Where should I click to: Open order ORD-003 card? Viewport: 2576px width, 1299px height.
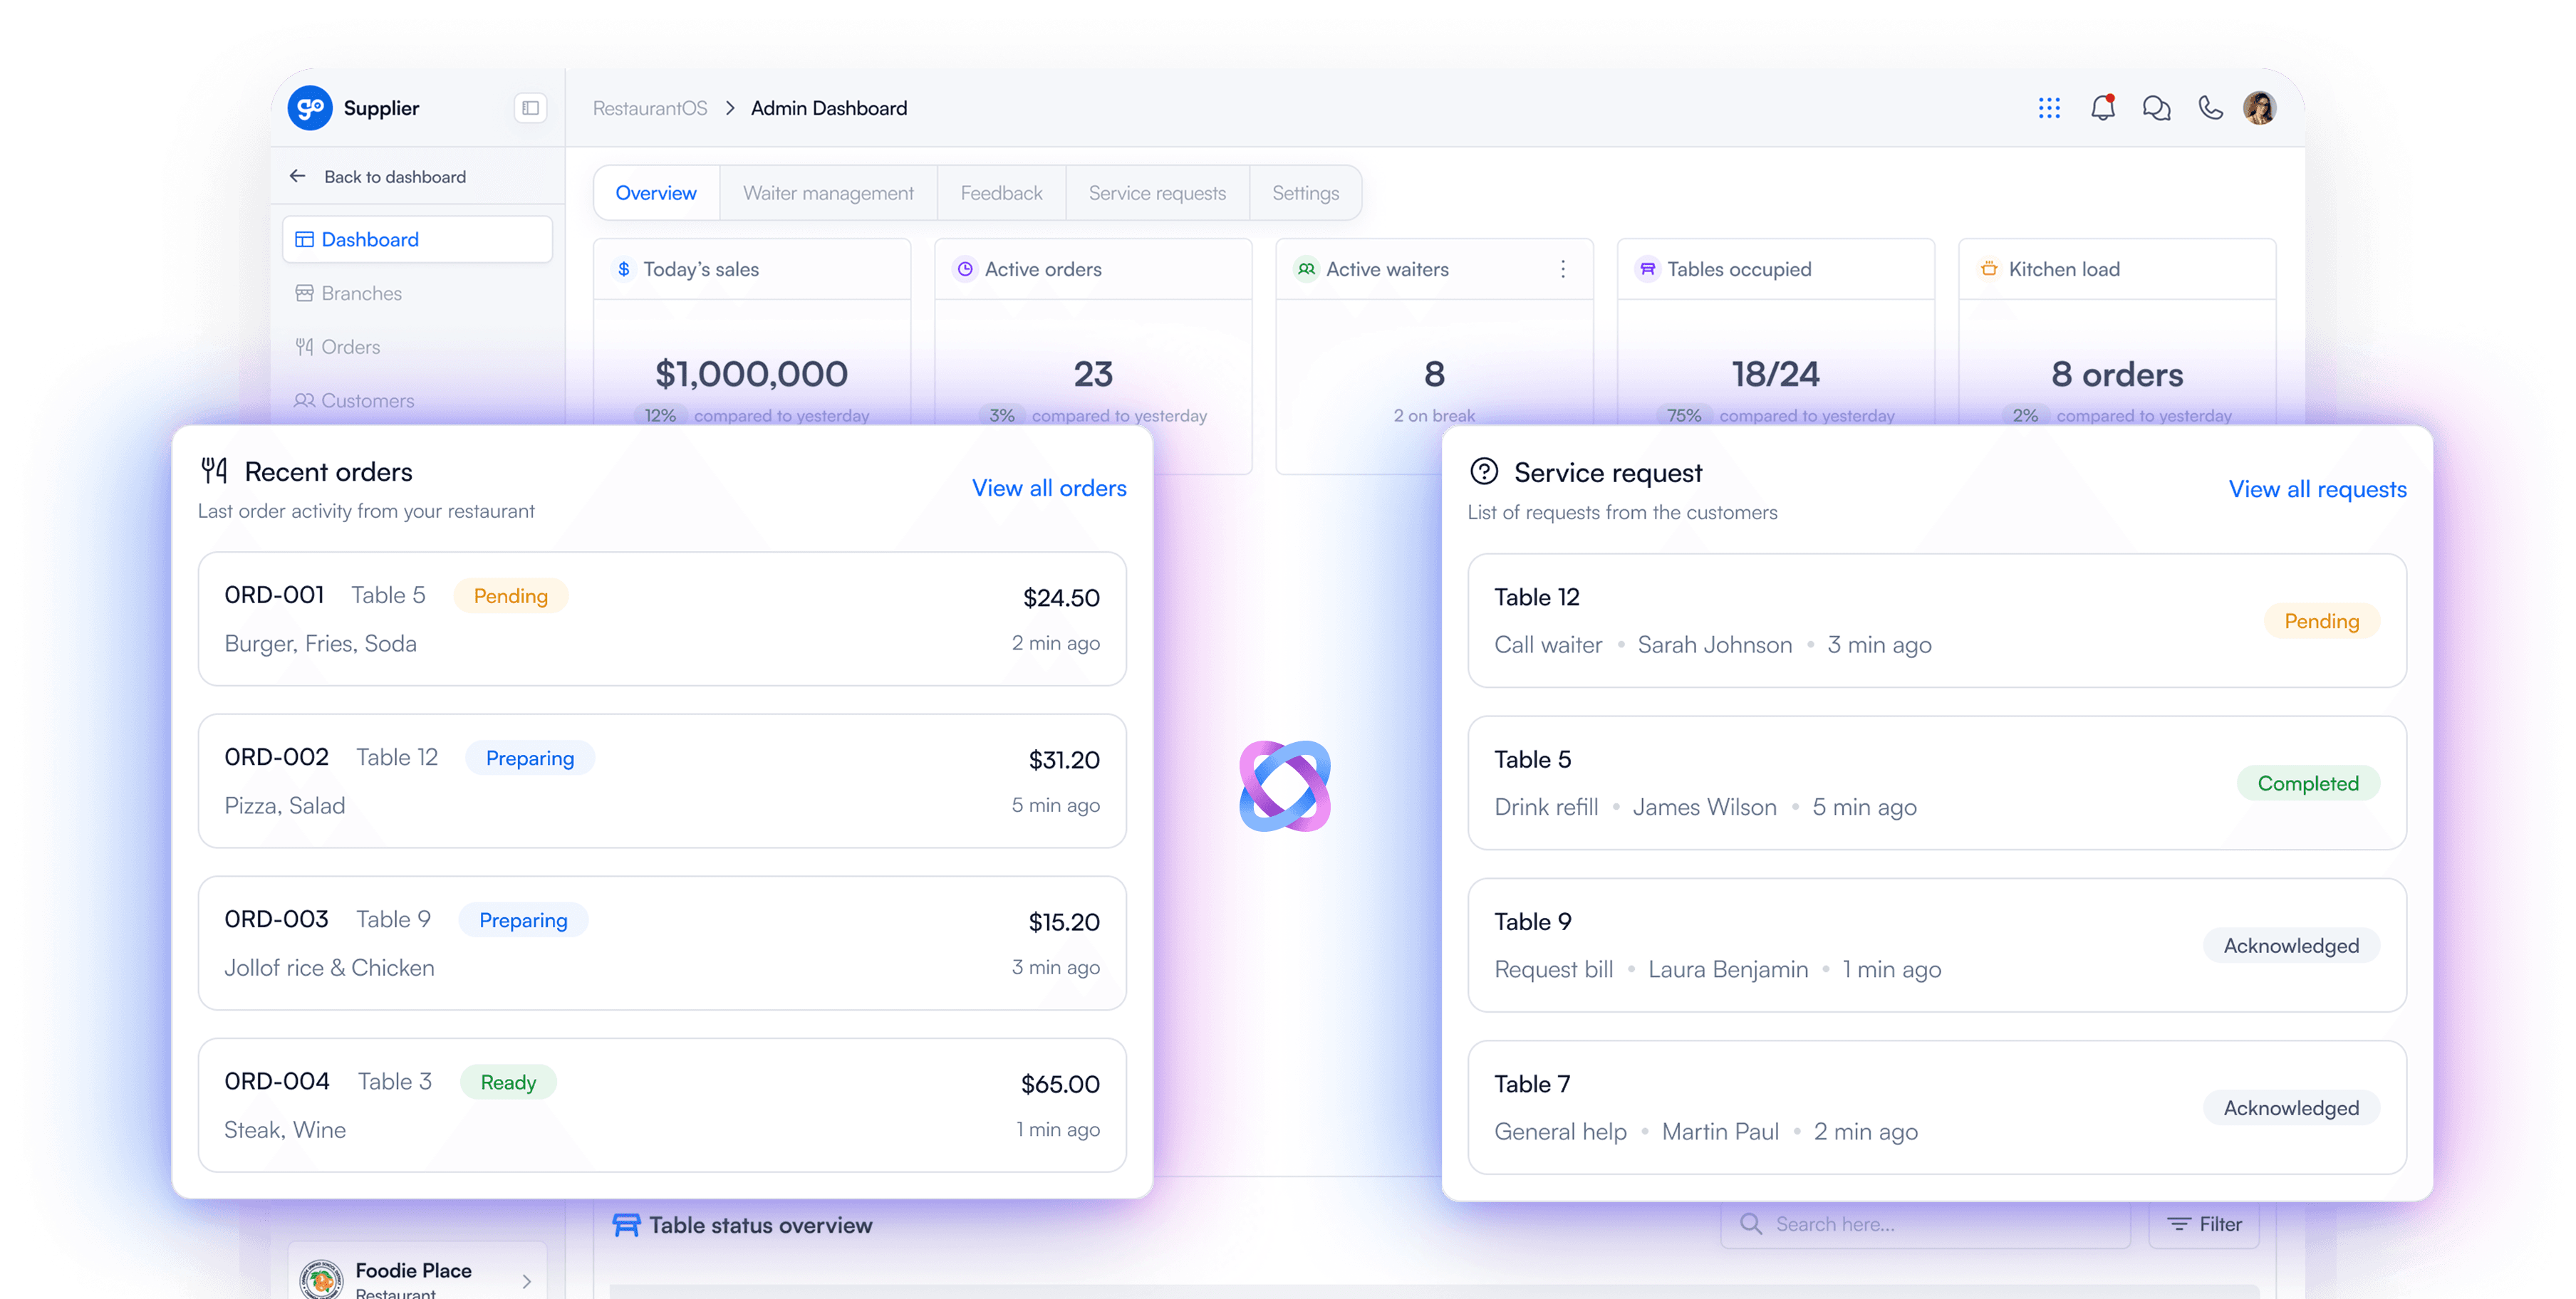pos(662,943)
